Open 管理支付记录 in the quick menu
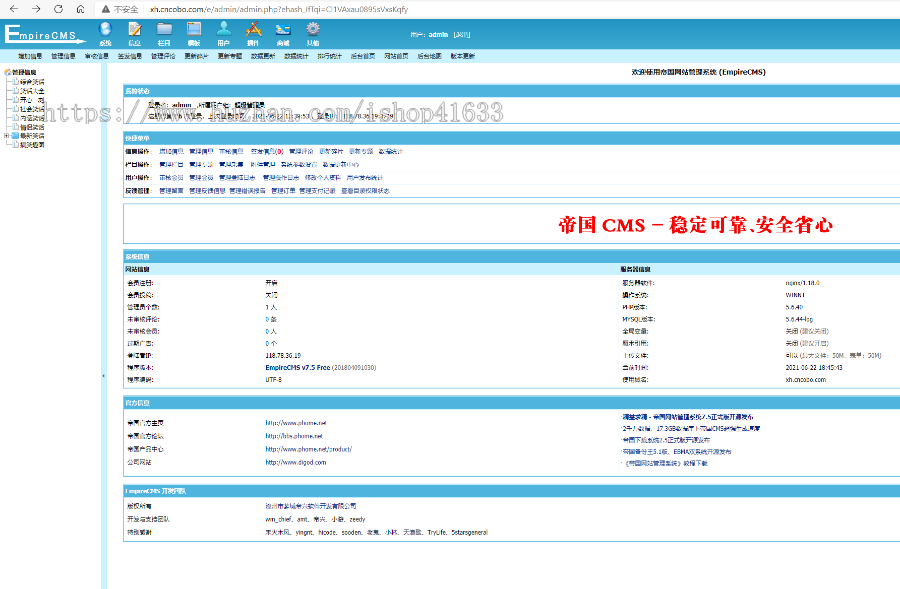Viewport: 900px width, 589px height. coord(317,191)
